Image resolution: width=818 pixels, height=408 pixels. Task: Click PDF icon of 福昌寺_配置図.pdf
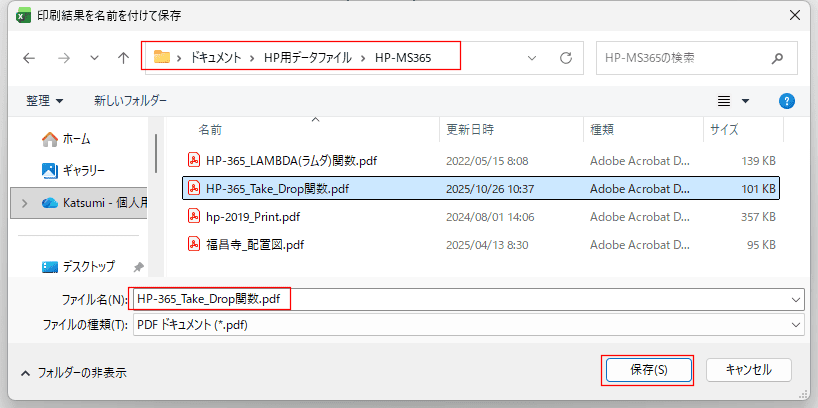click(x=194, y=244)
